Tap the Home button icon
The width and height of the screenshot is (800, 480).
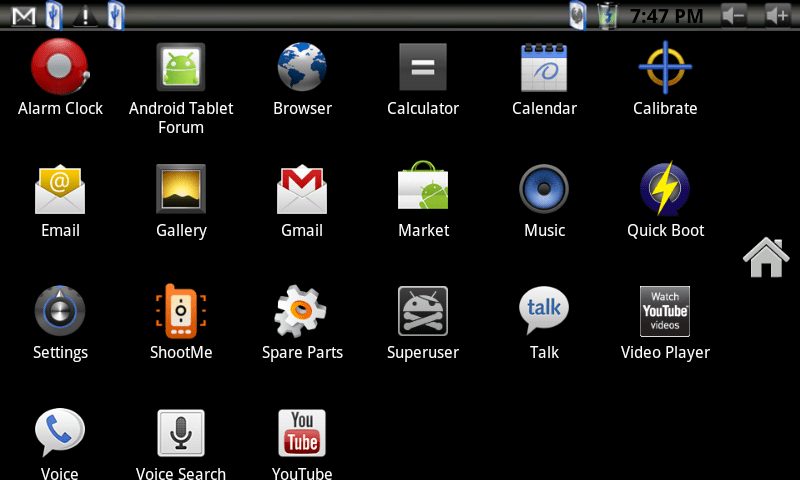pyautogui.click(x=766, y=258)
